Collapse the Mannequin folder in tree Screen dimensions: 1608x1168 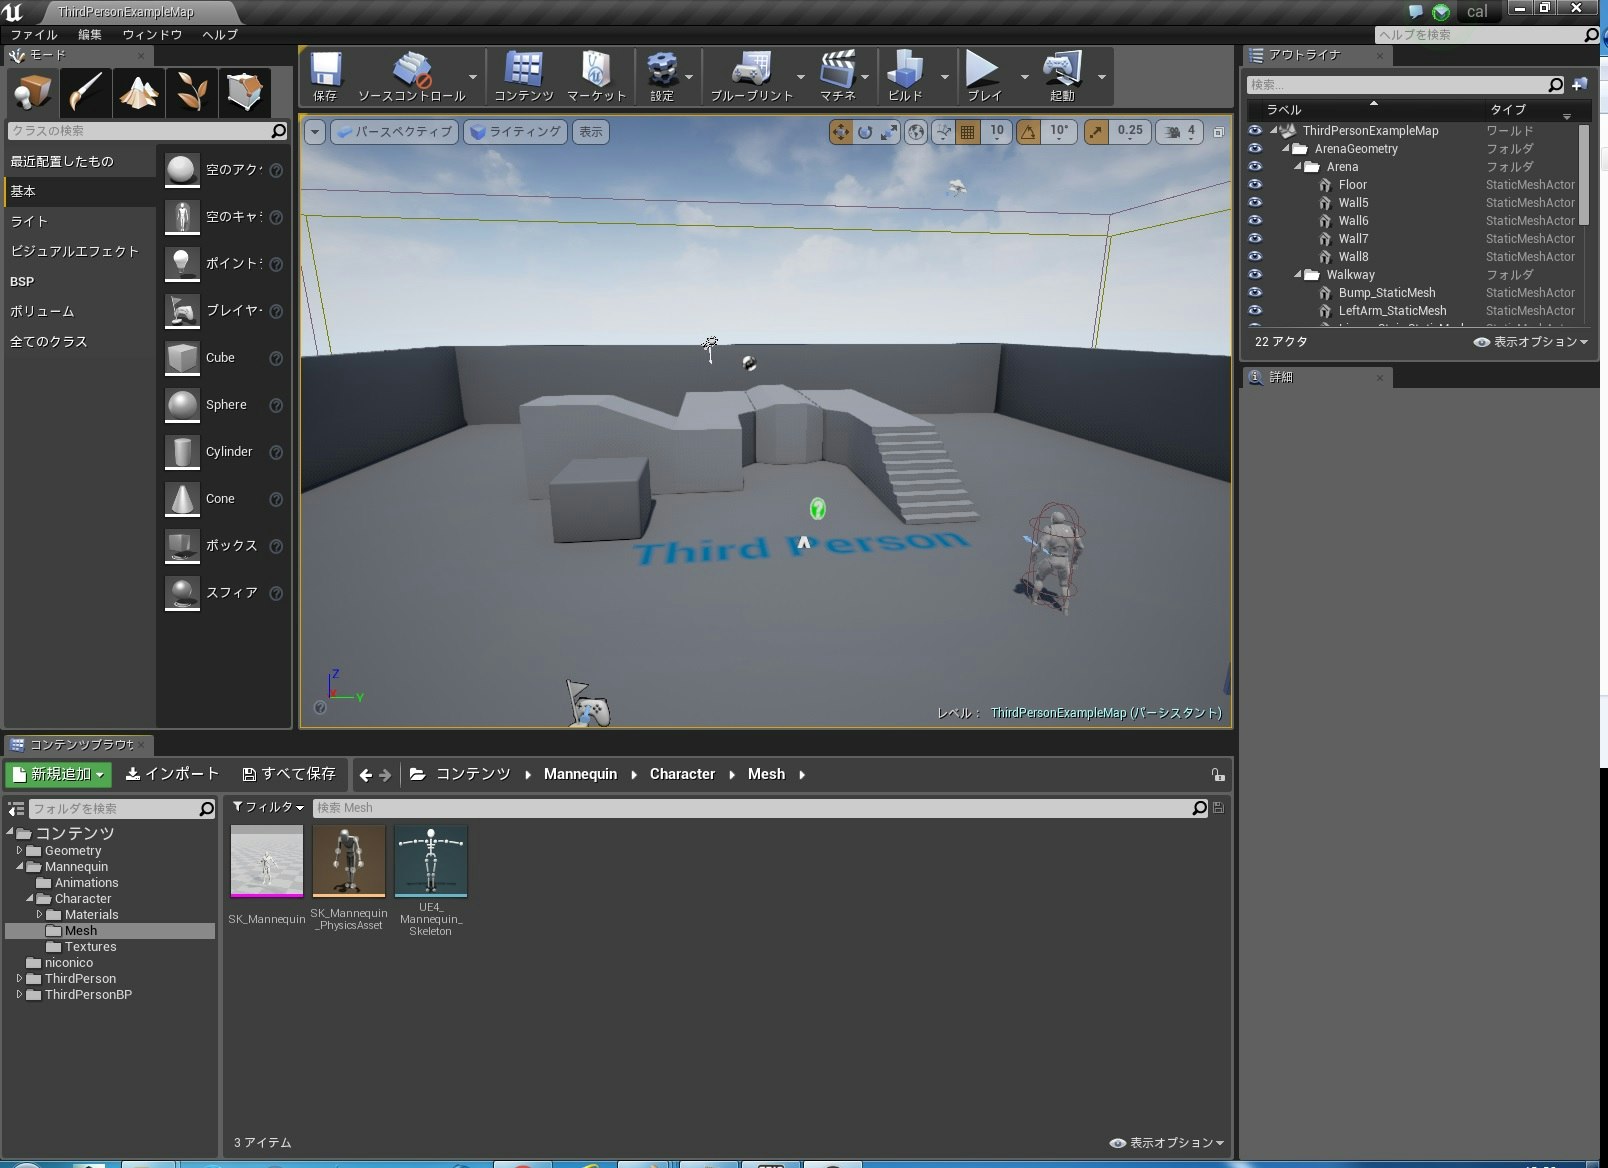[19, 867]
